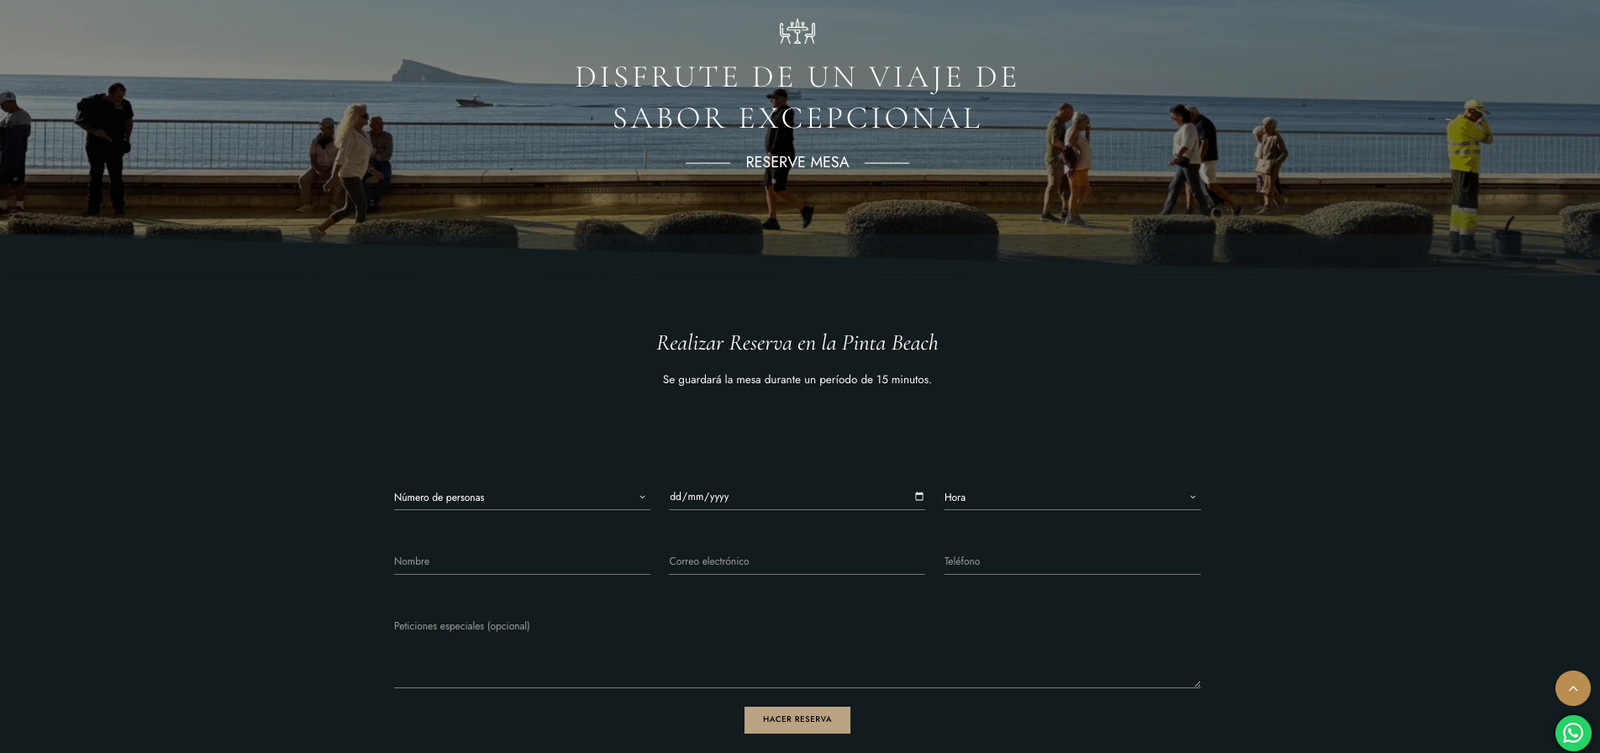The height and width of the screenshot is (753, 1600).
Task: Select the Correo electrónico field
Action: [x=797, y=561]
